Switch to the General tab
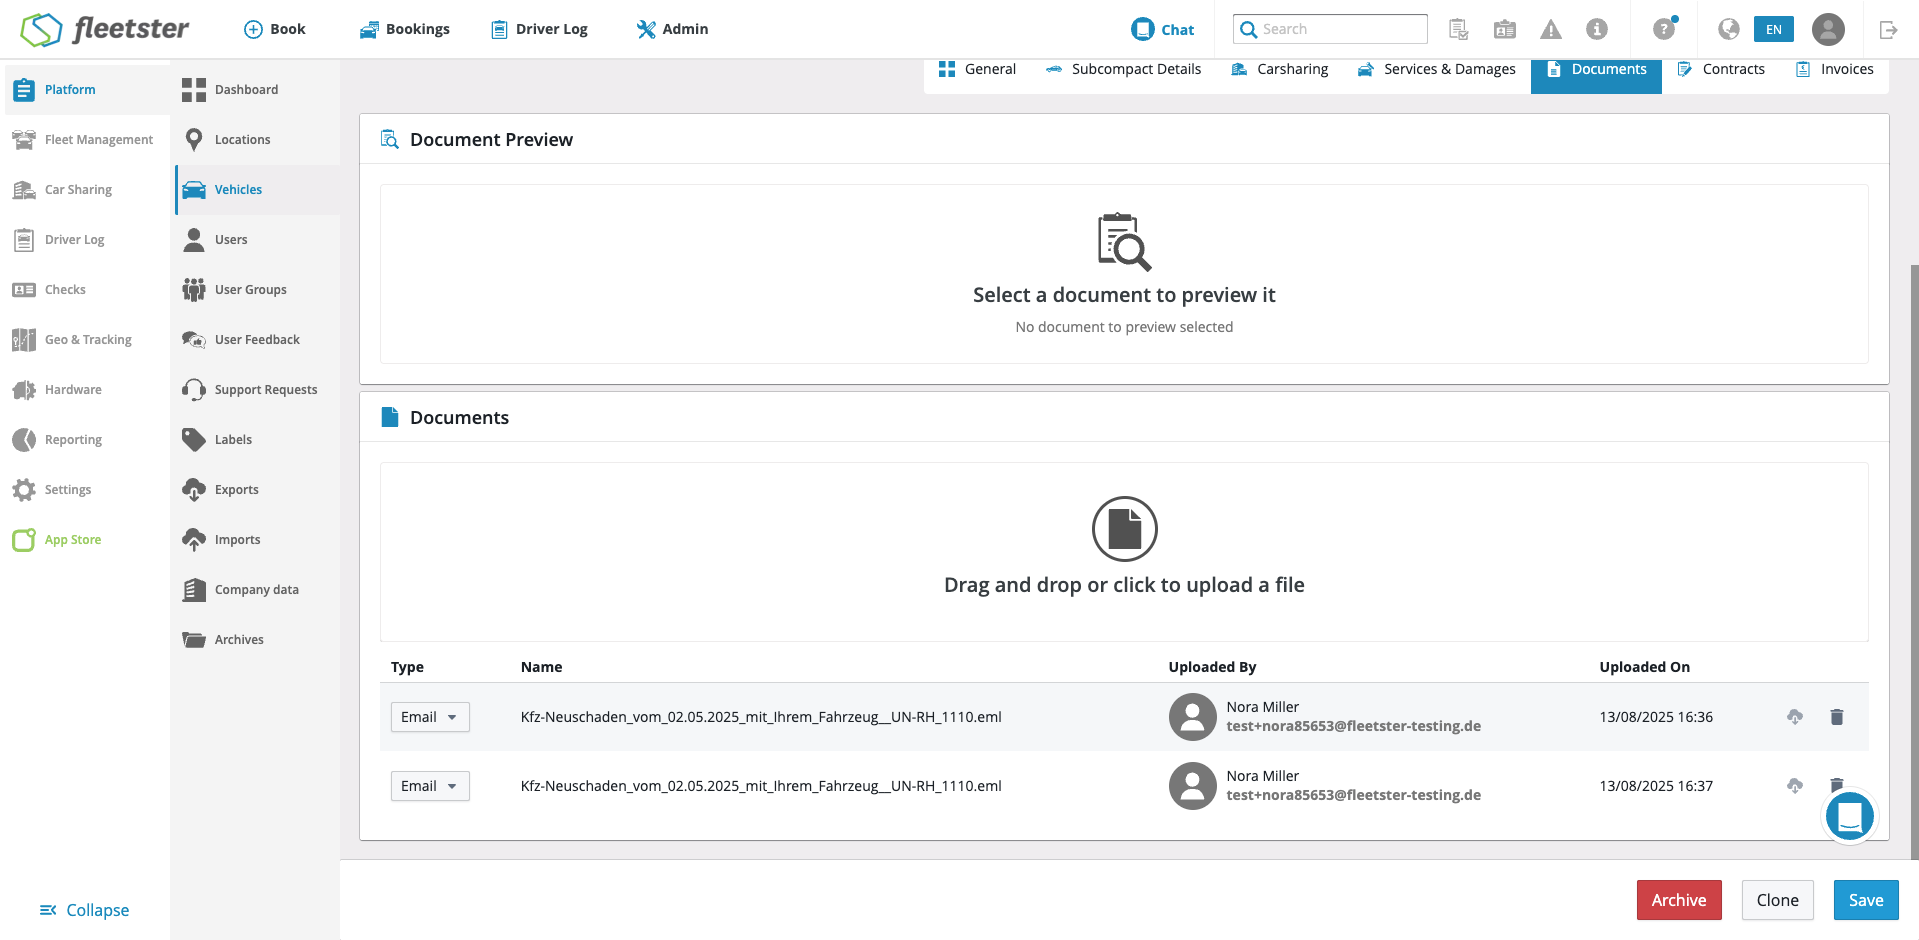 pos(977,70)
